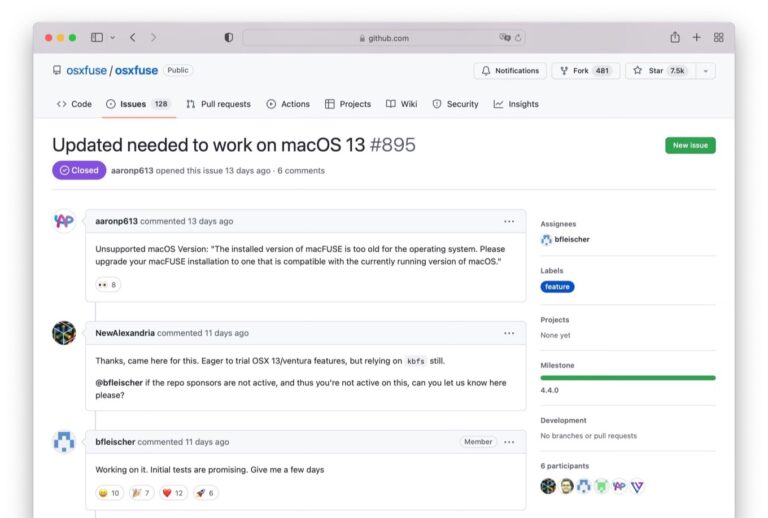Open the Safari share icon
This screenshot has width=768, height=518.
pyautogui.click(x=675, y=37)
